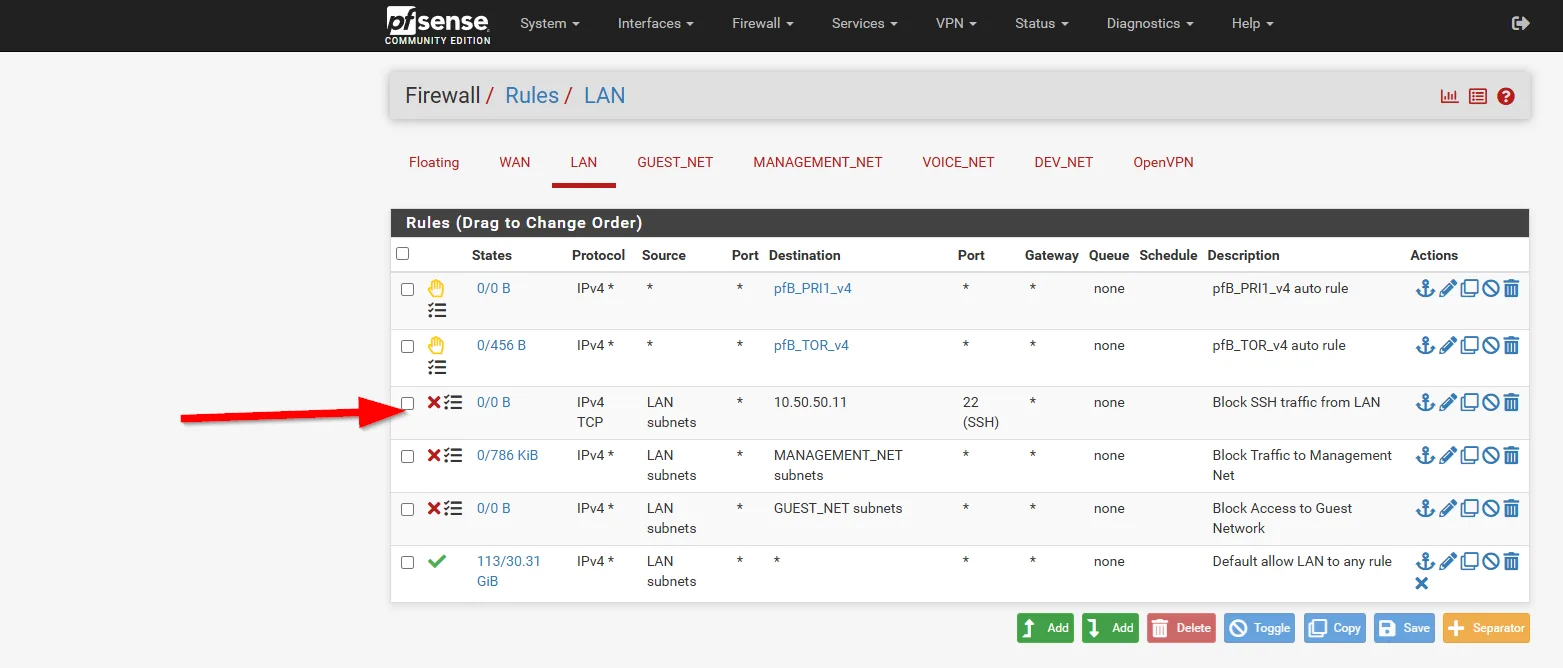
Task: Click the red help question mark icon
Action: coord(1506,96)
